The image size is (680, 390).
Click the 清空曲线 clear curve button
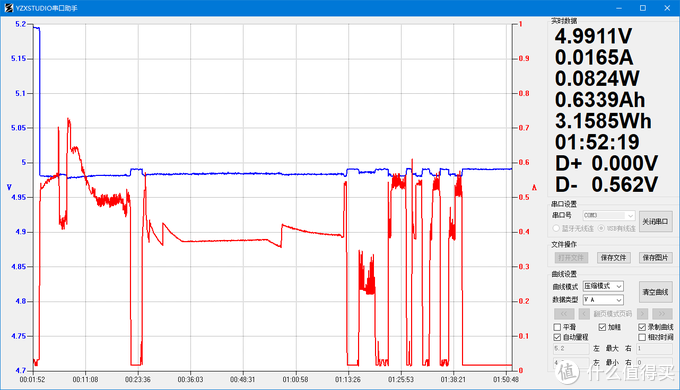[x=655, y=292]
